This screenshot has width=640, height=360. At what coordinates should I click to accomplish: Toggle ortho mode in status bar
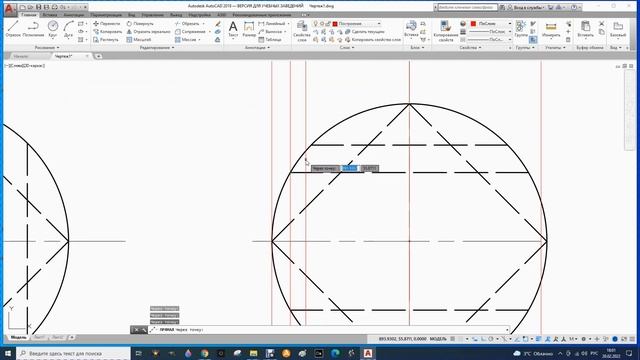click(x=483, y=339)
